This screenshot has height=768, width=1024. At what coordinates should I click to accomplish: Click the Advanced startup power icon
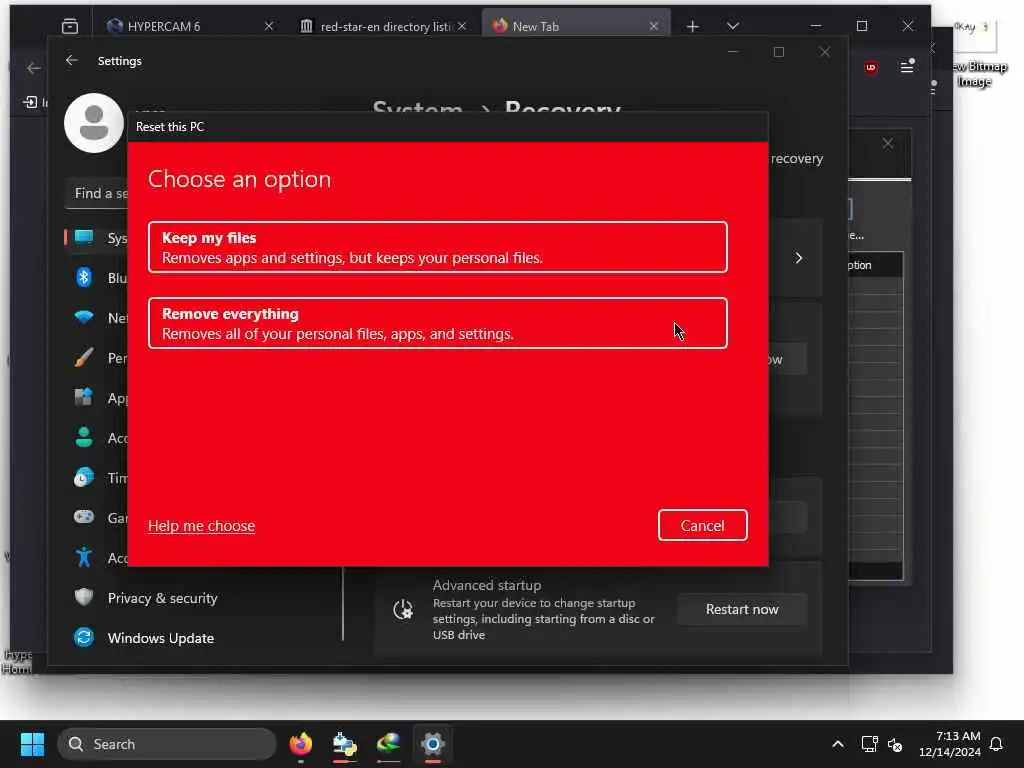[x=403, y=609]
